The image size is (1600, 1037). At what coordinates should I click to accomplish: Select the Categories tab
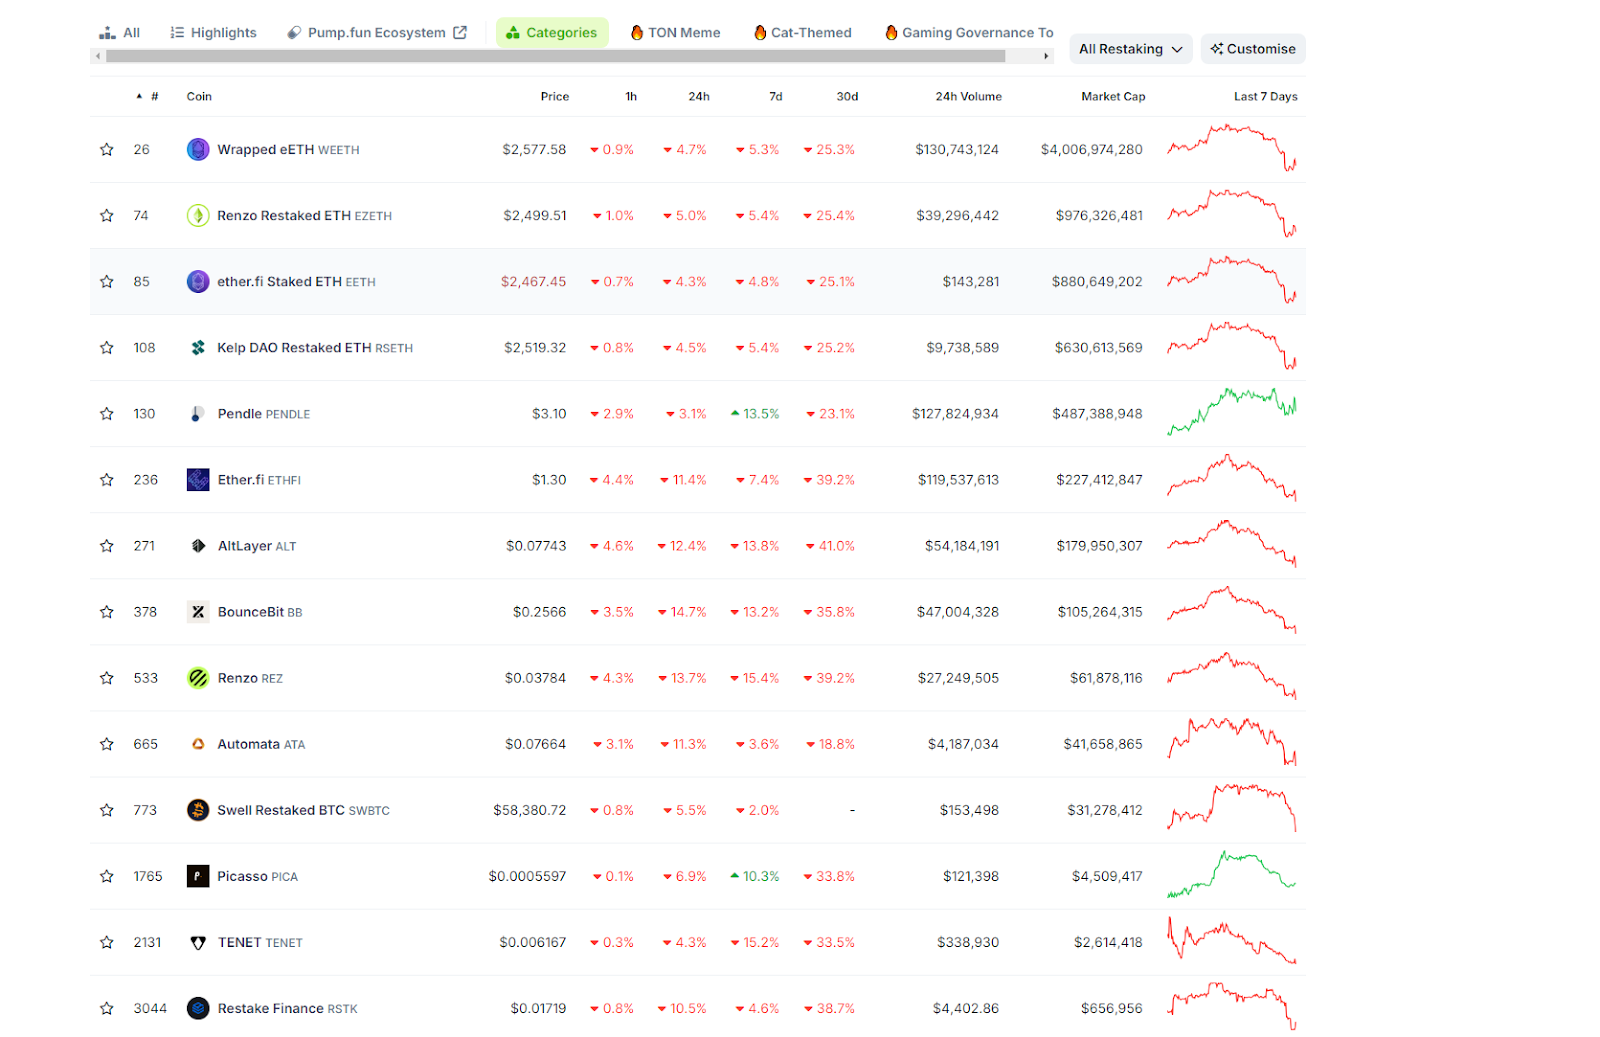[x=552, y=33]
